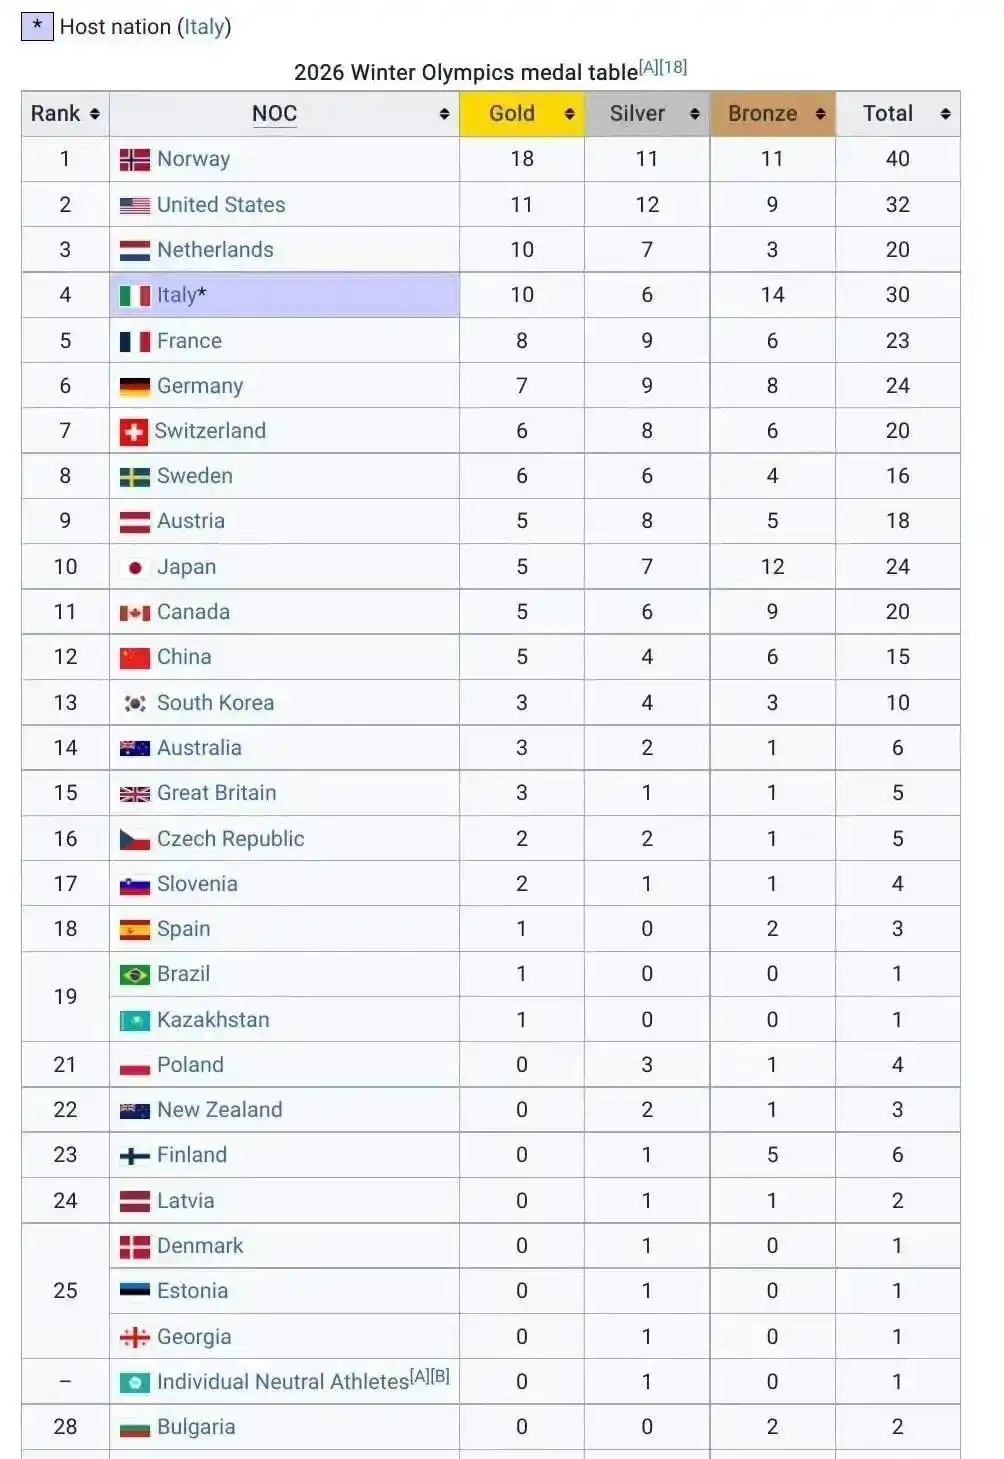The height and width of the screenshot is (1459, 1004).
Task: Click the Georgia flag icon
Action: point(135,1336)
